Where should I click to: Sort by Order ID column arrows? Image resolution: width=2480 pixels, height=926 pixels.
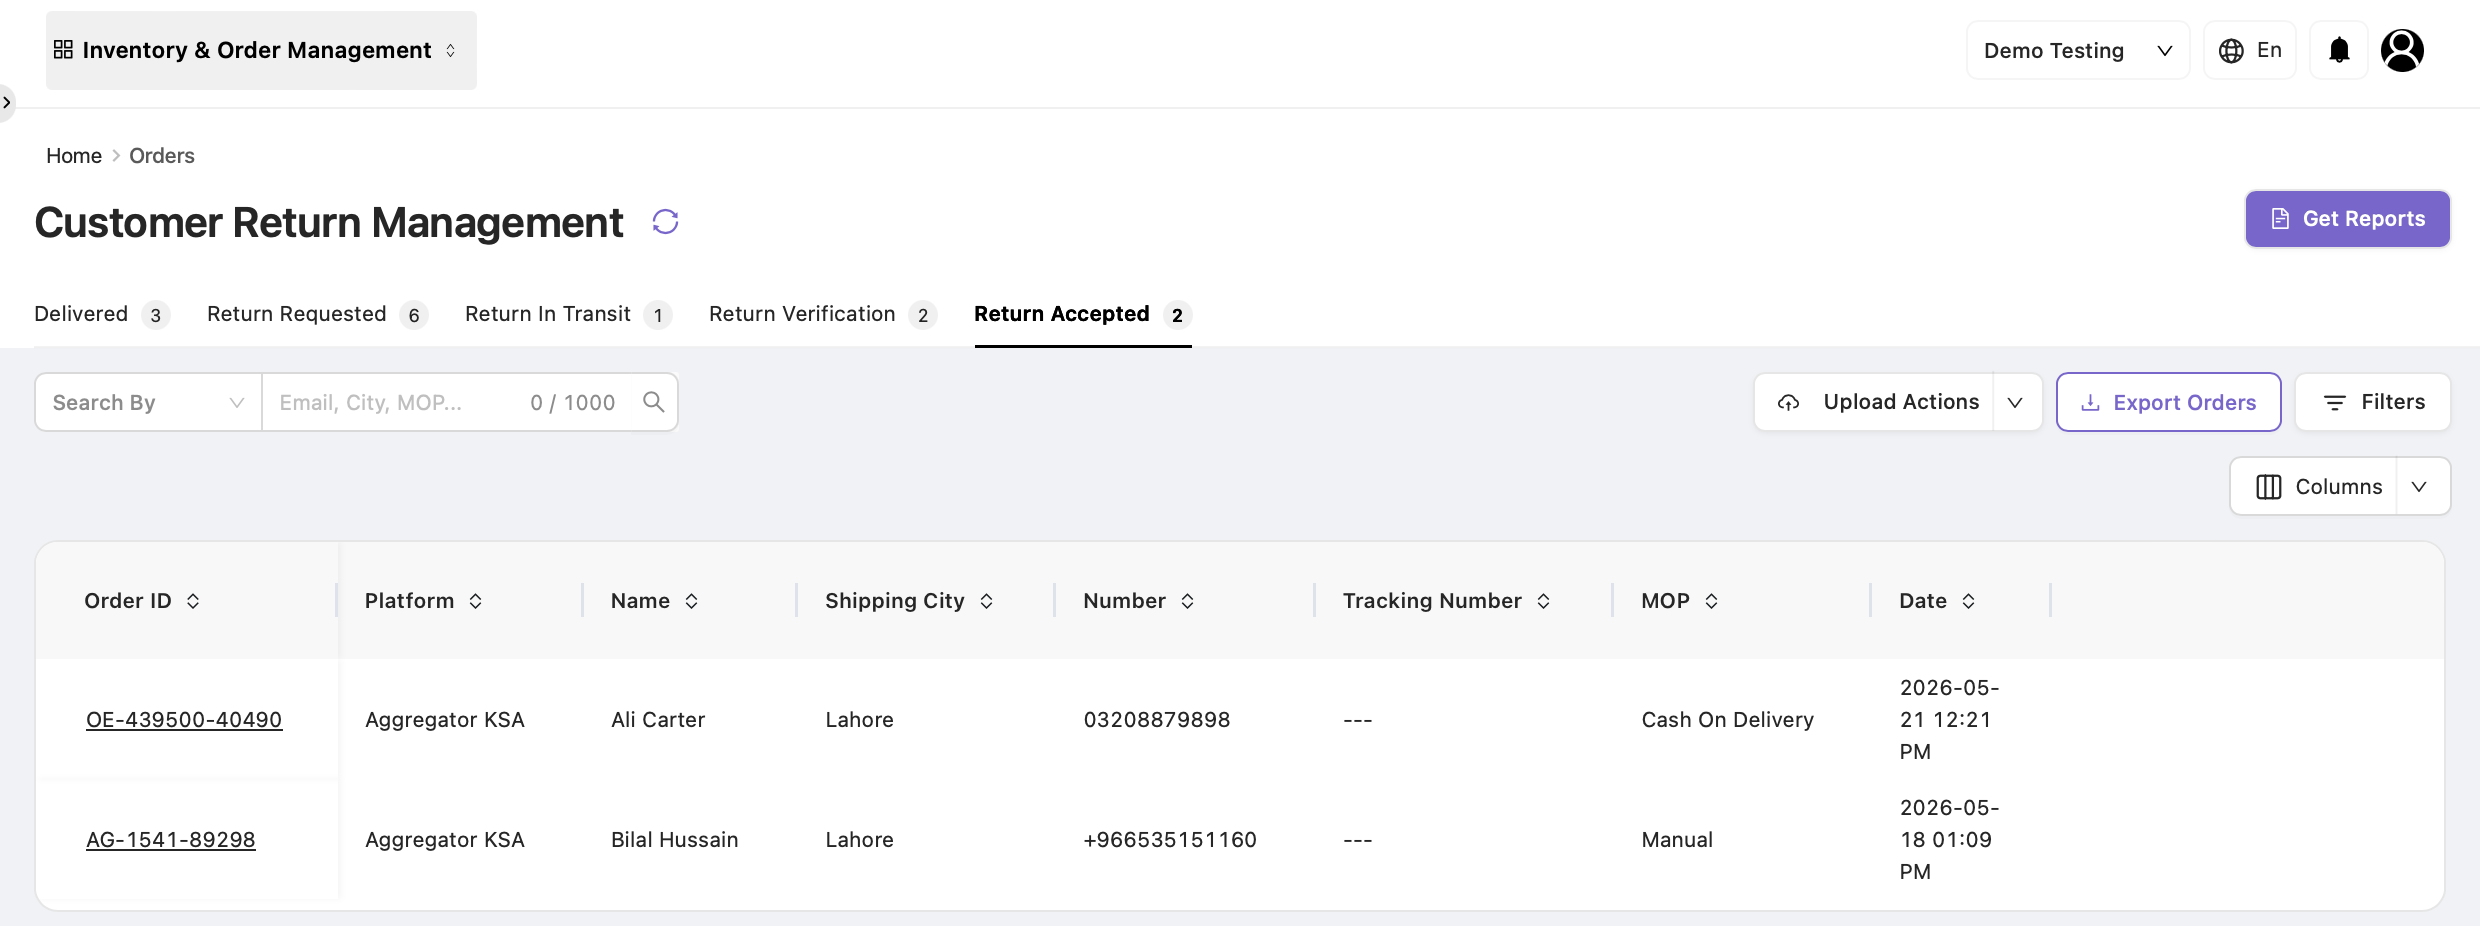[193, 601]
